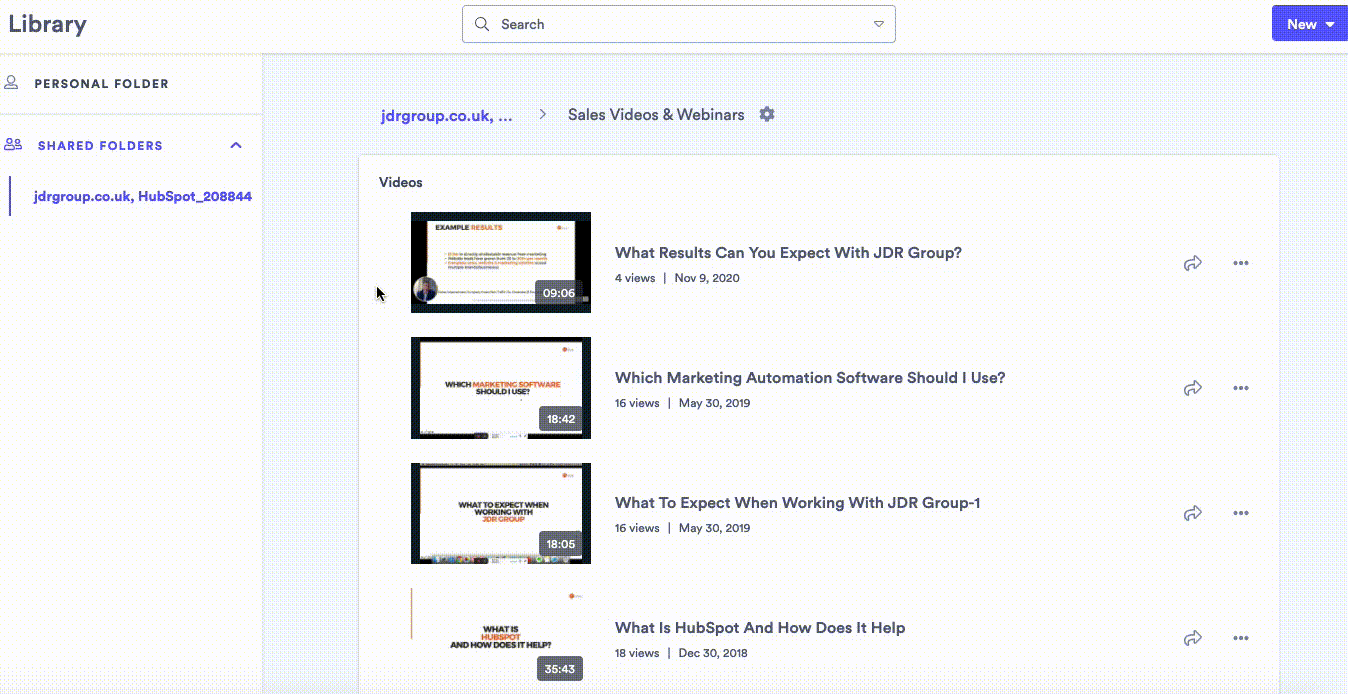
Task: Click the 18 views count
Action: click(x=637, y=653)
